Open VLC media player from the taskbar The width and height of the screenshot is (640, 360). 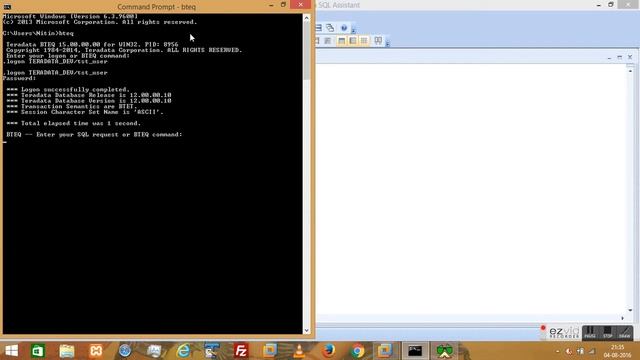click(x=299, y=351)
